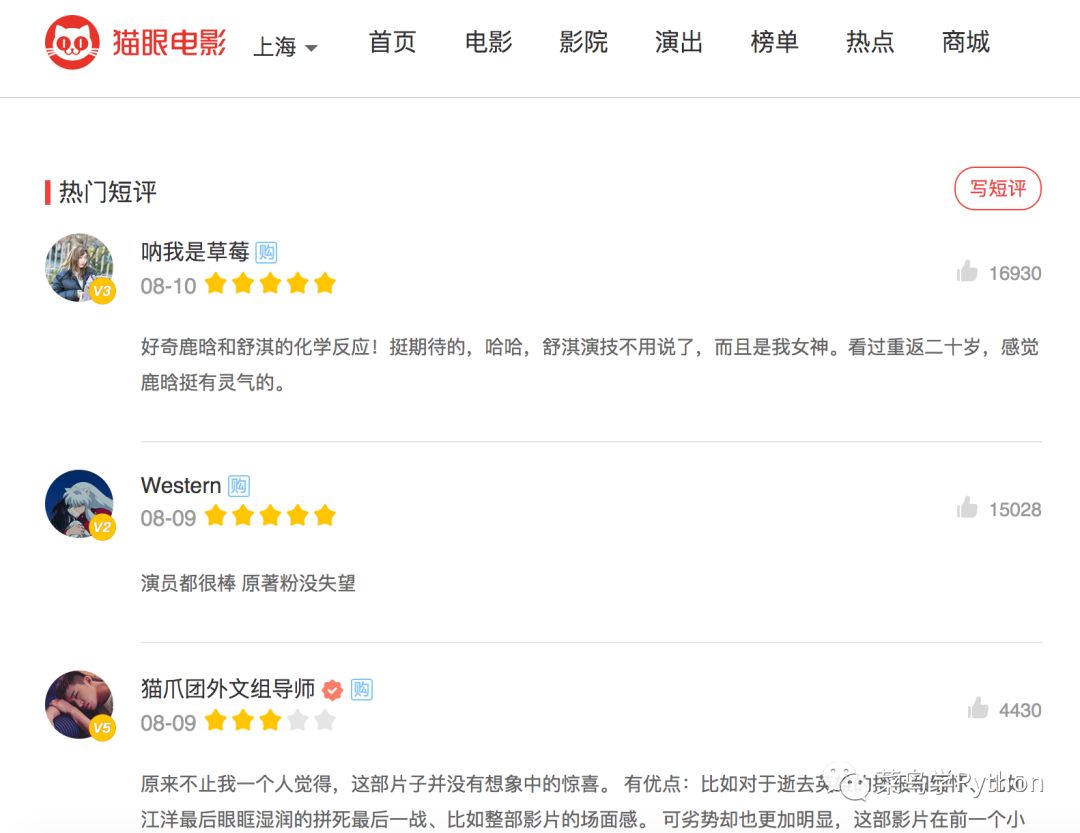Click the 购 badge beside Western

click(x=238, y=486)
